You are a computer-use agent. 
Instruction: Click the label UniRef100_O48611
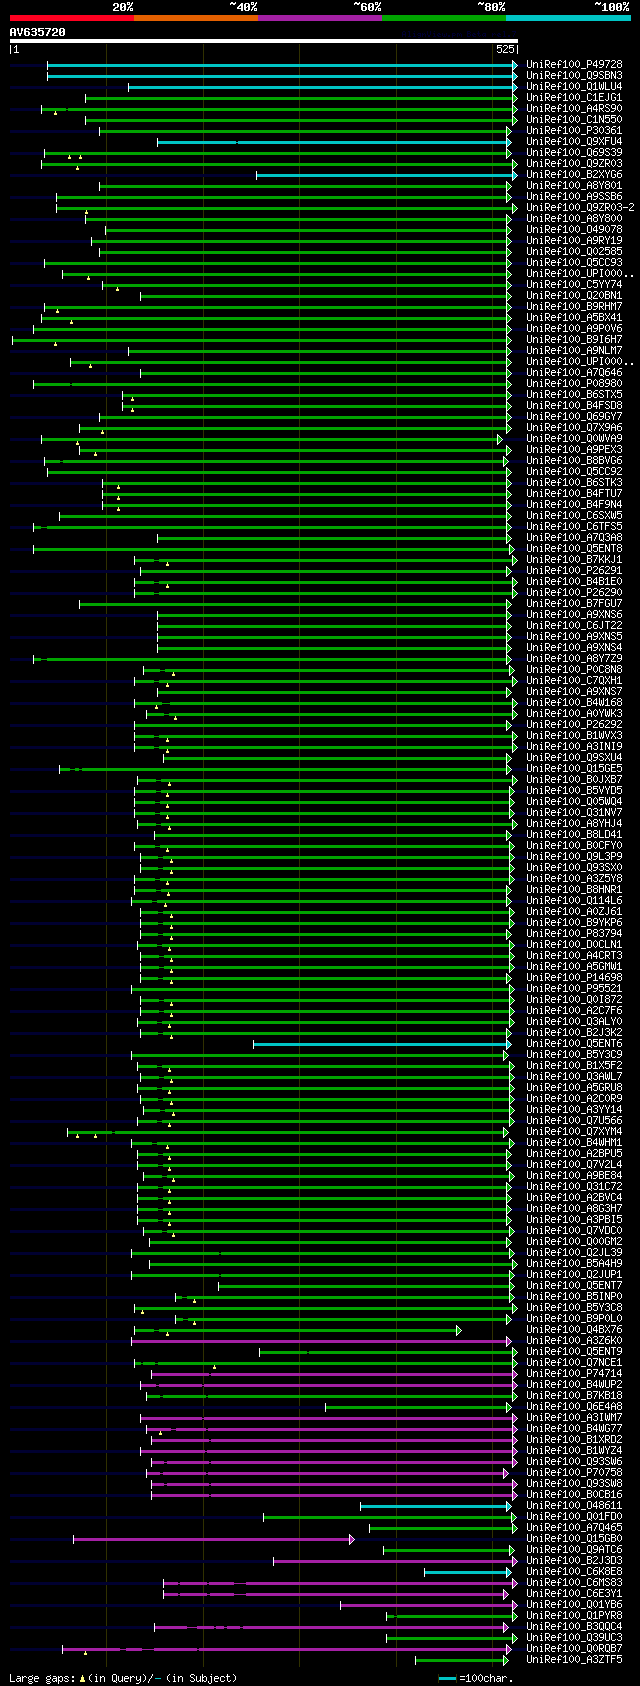(574, 1505)
